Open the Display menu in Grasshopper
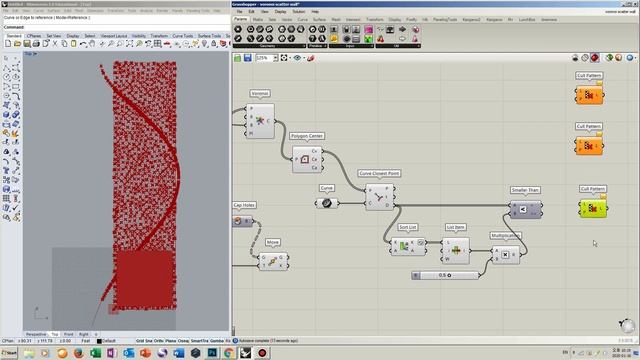The image size is (640, 360). point(280,12)
